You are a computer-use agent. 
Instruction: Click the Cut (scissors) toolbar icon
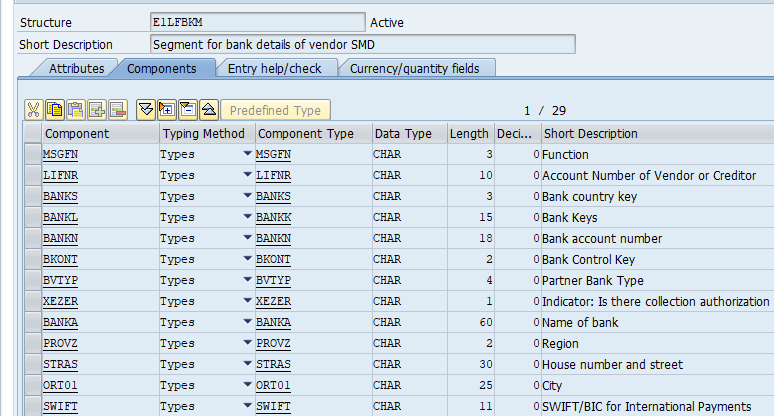(x=33, y=110)
